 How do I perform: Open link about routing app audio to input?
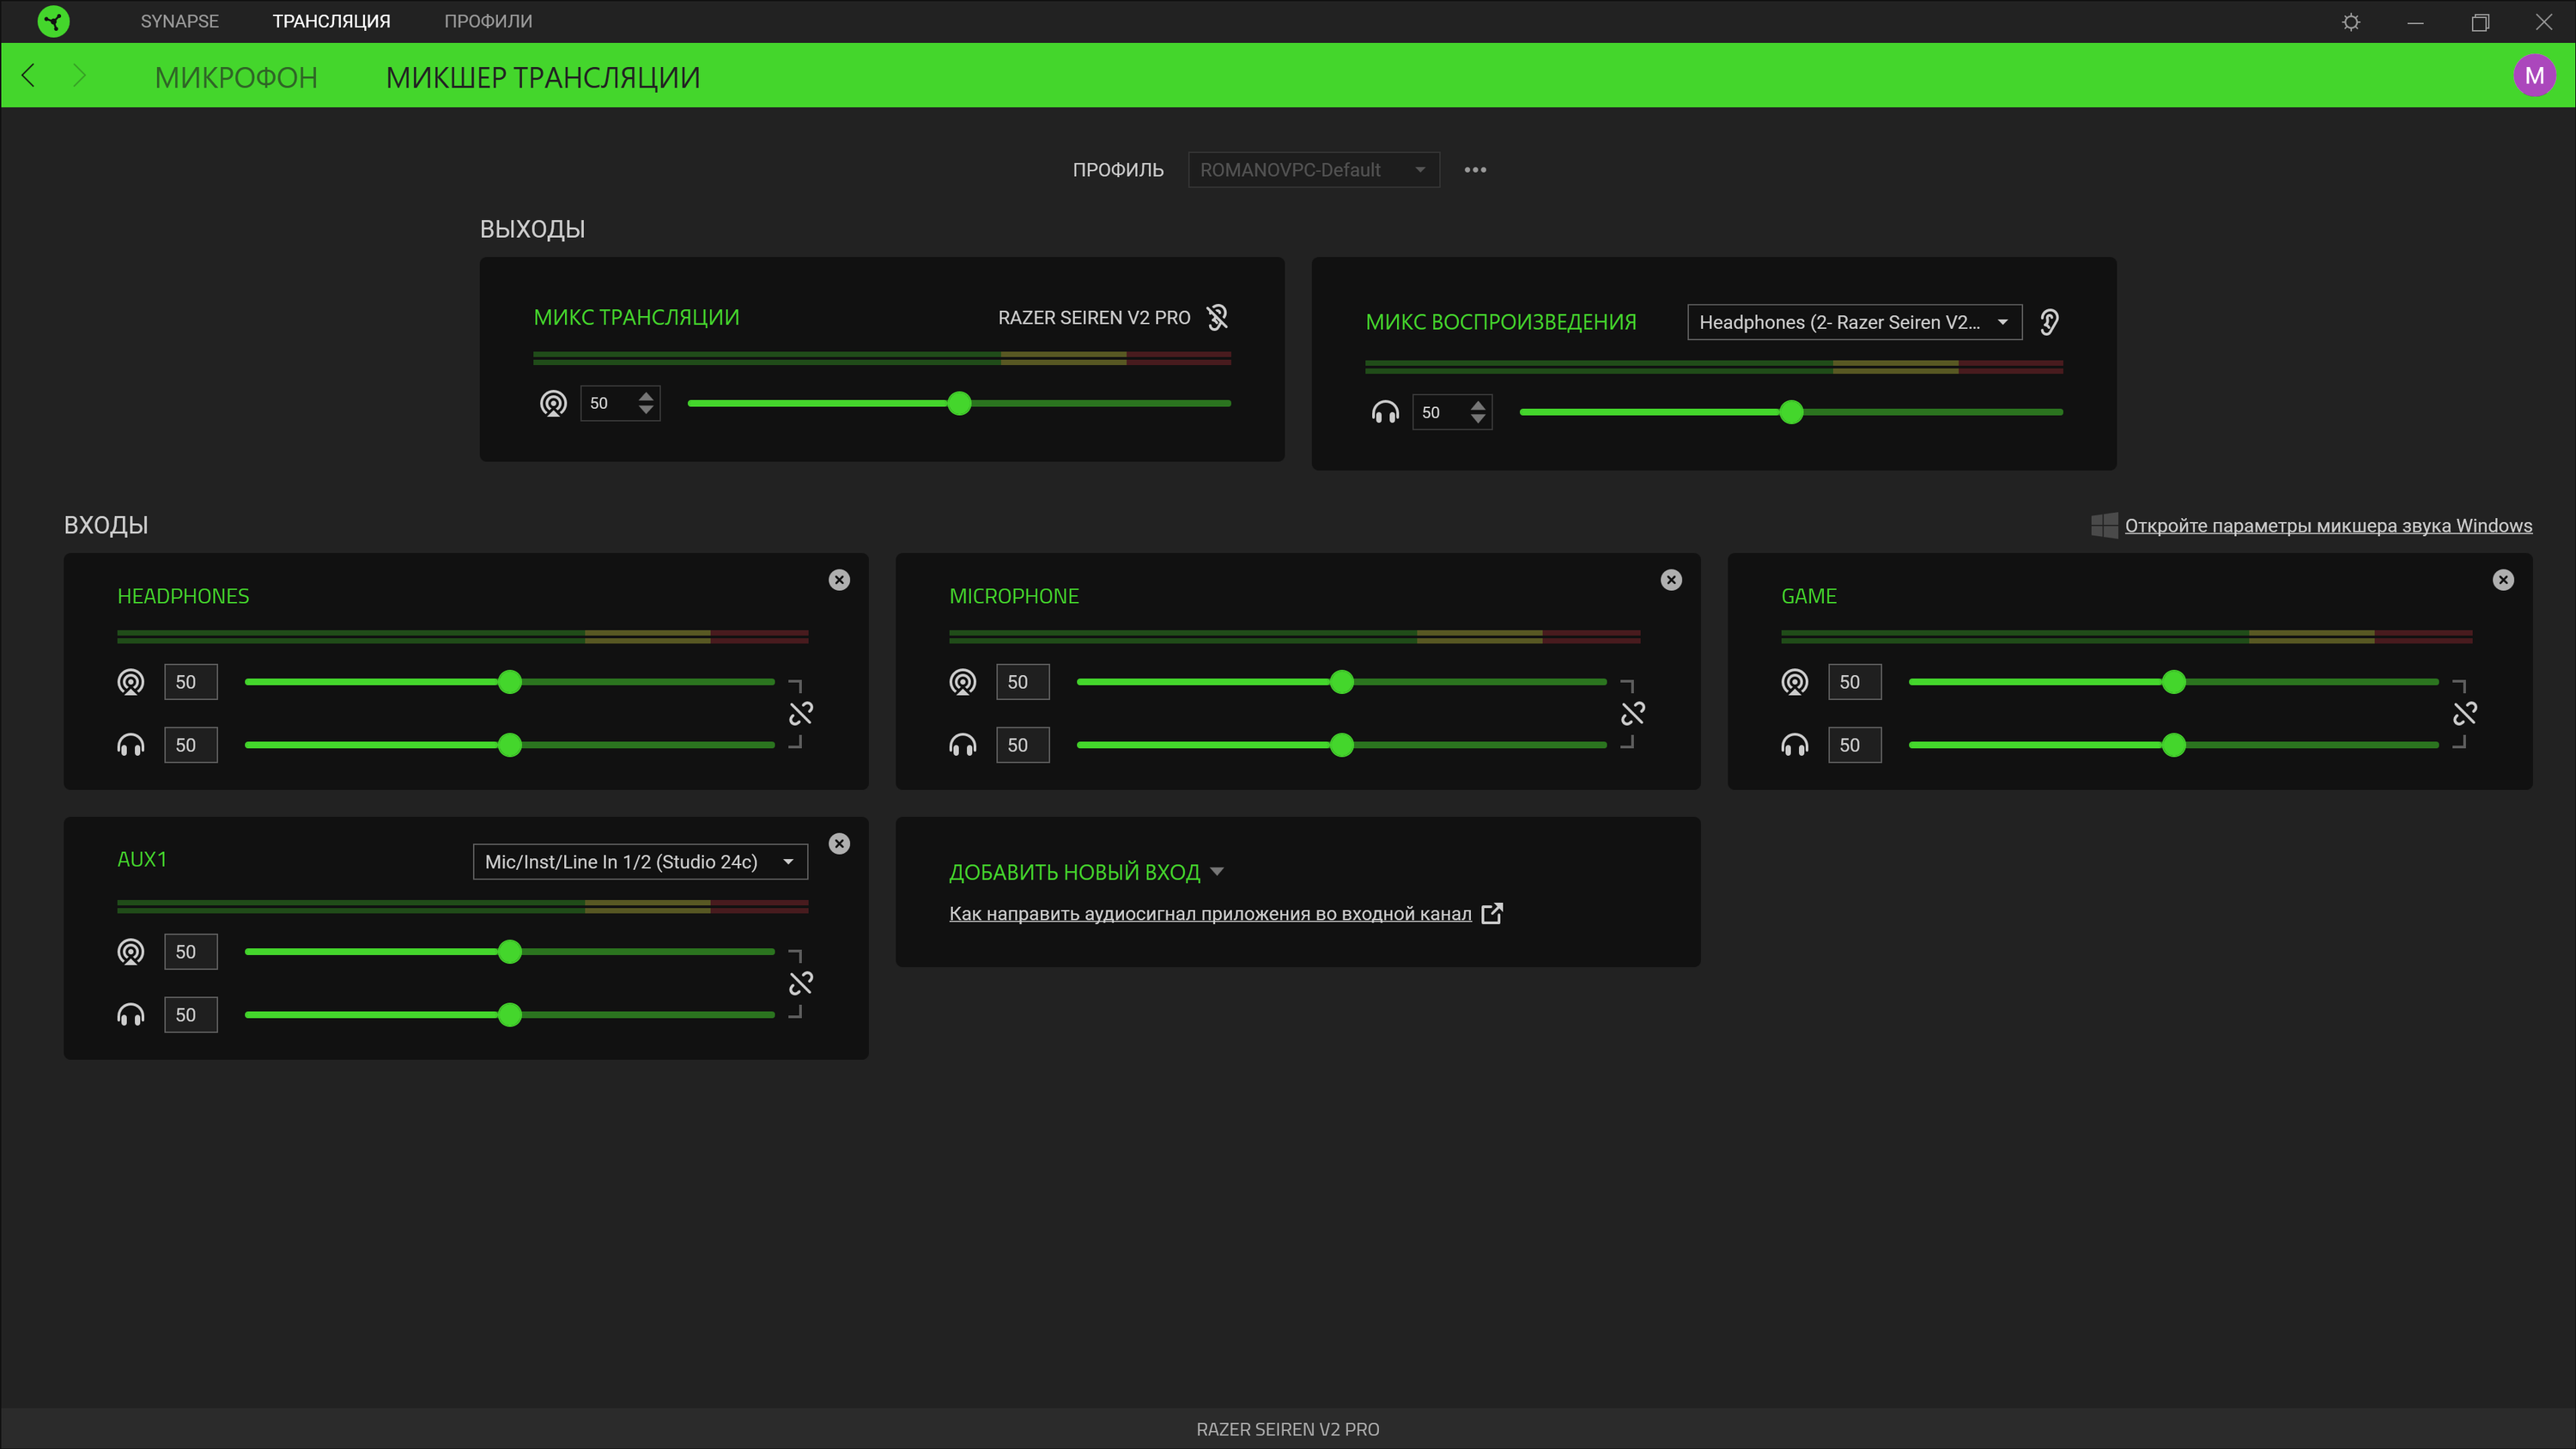1209,914
